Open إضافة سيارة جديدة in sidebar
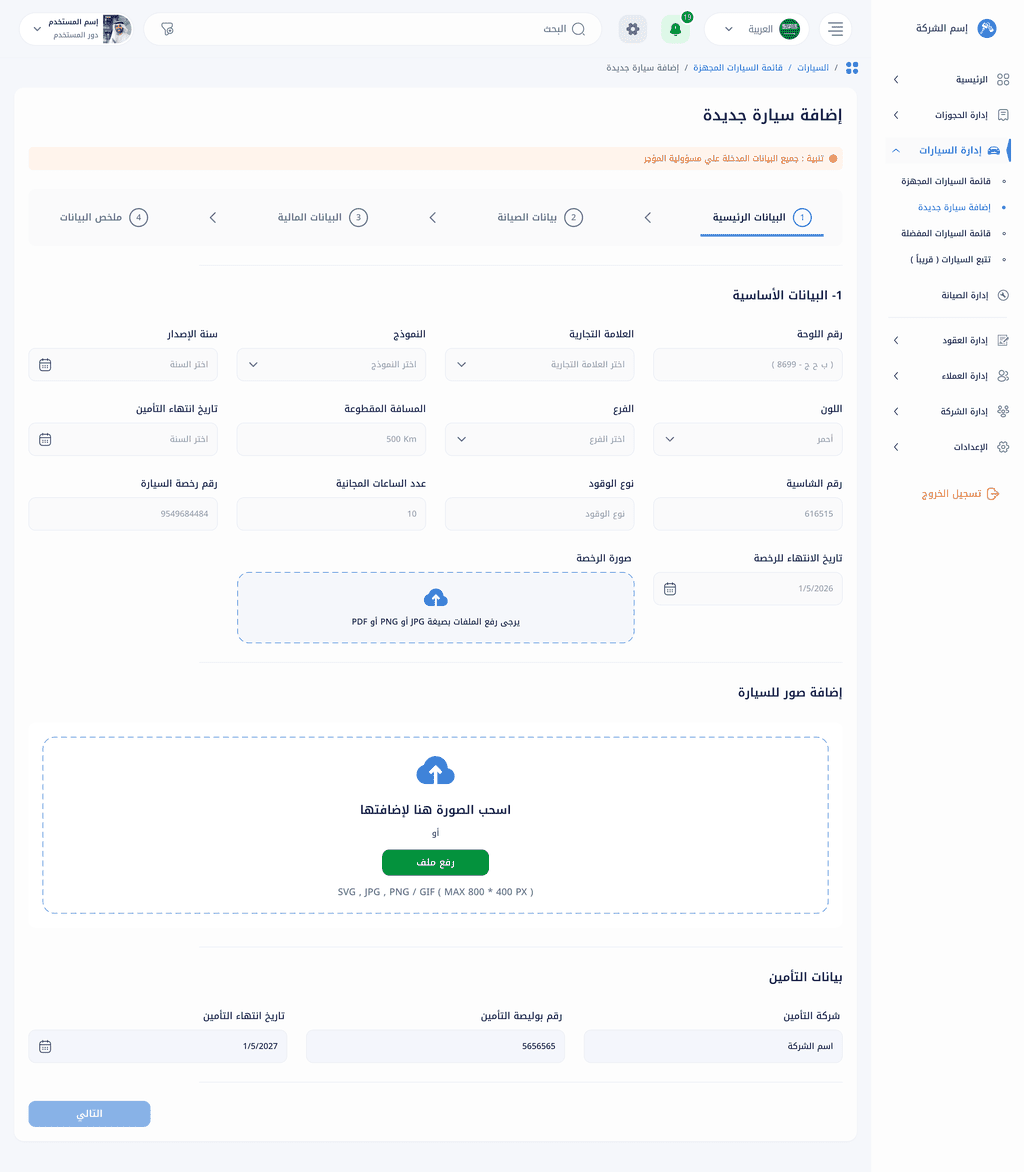This screenshot has height=1172, width=1024. click(x=954, y=208)
